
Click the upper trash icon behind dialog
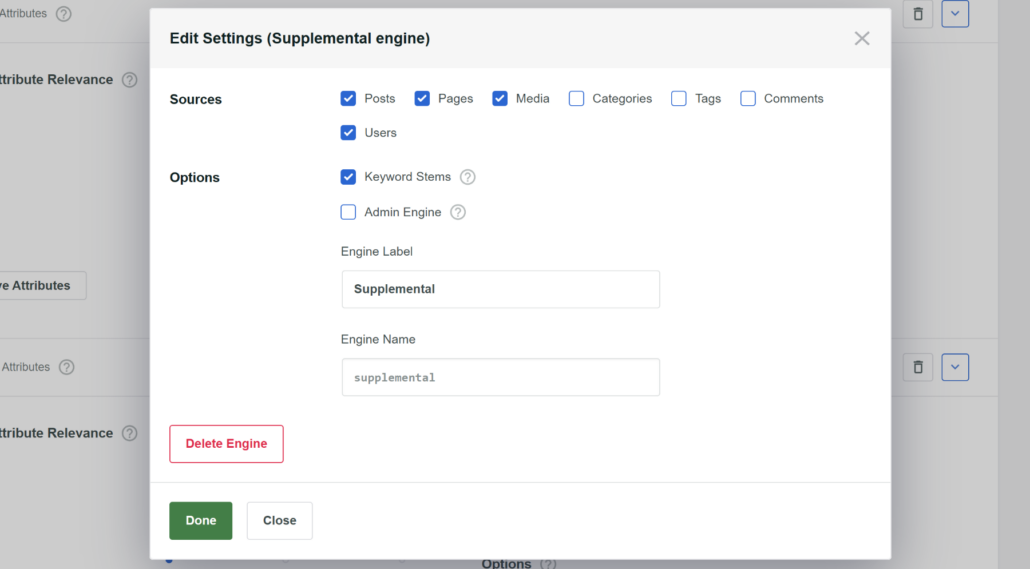(918, 14)
